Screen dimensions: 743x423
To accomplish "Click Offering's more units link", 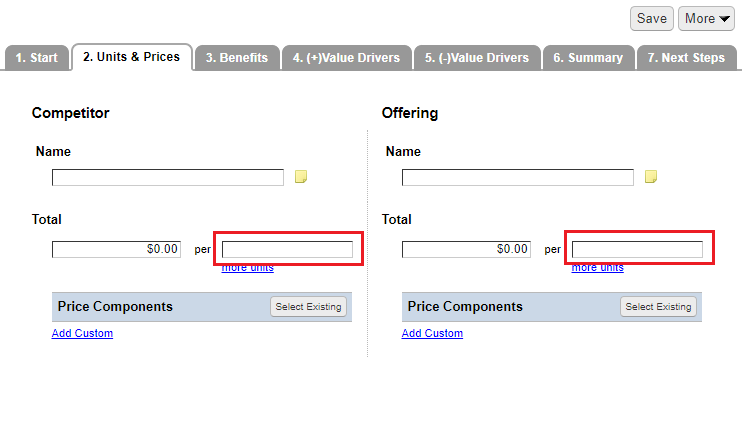I will pos(598,268).
